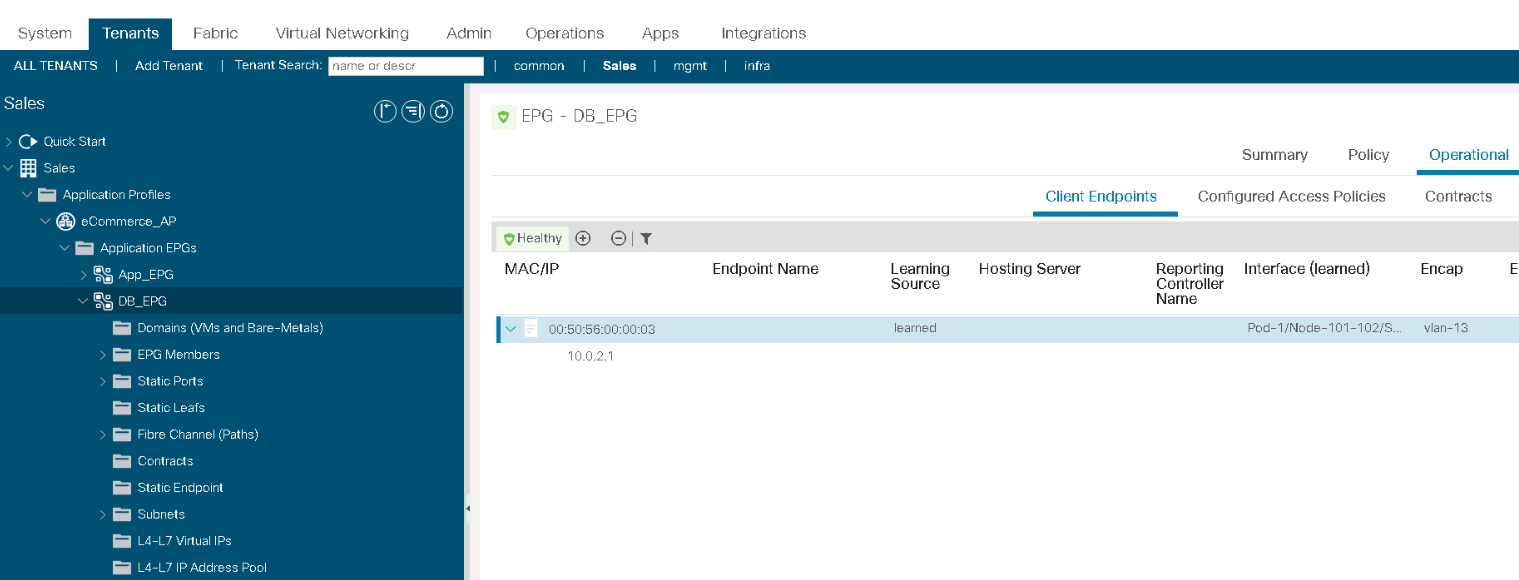Open the Admin menu tab
1519x580 pixels.
pos(469,33)
